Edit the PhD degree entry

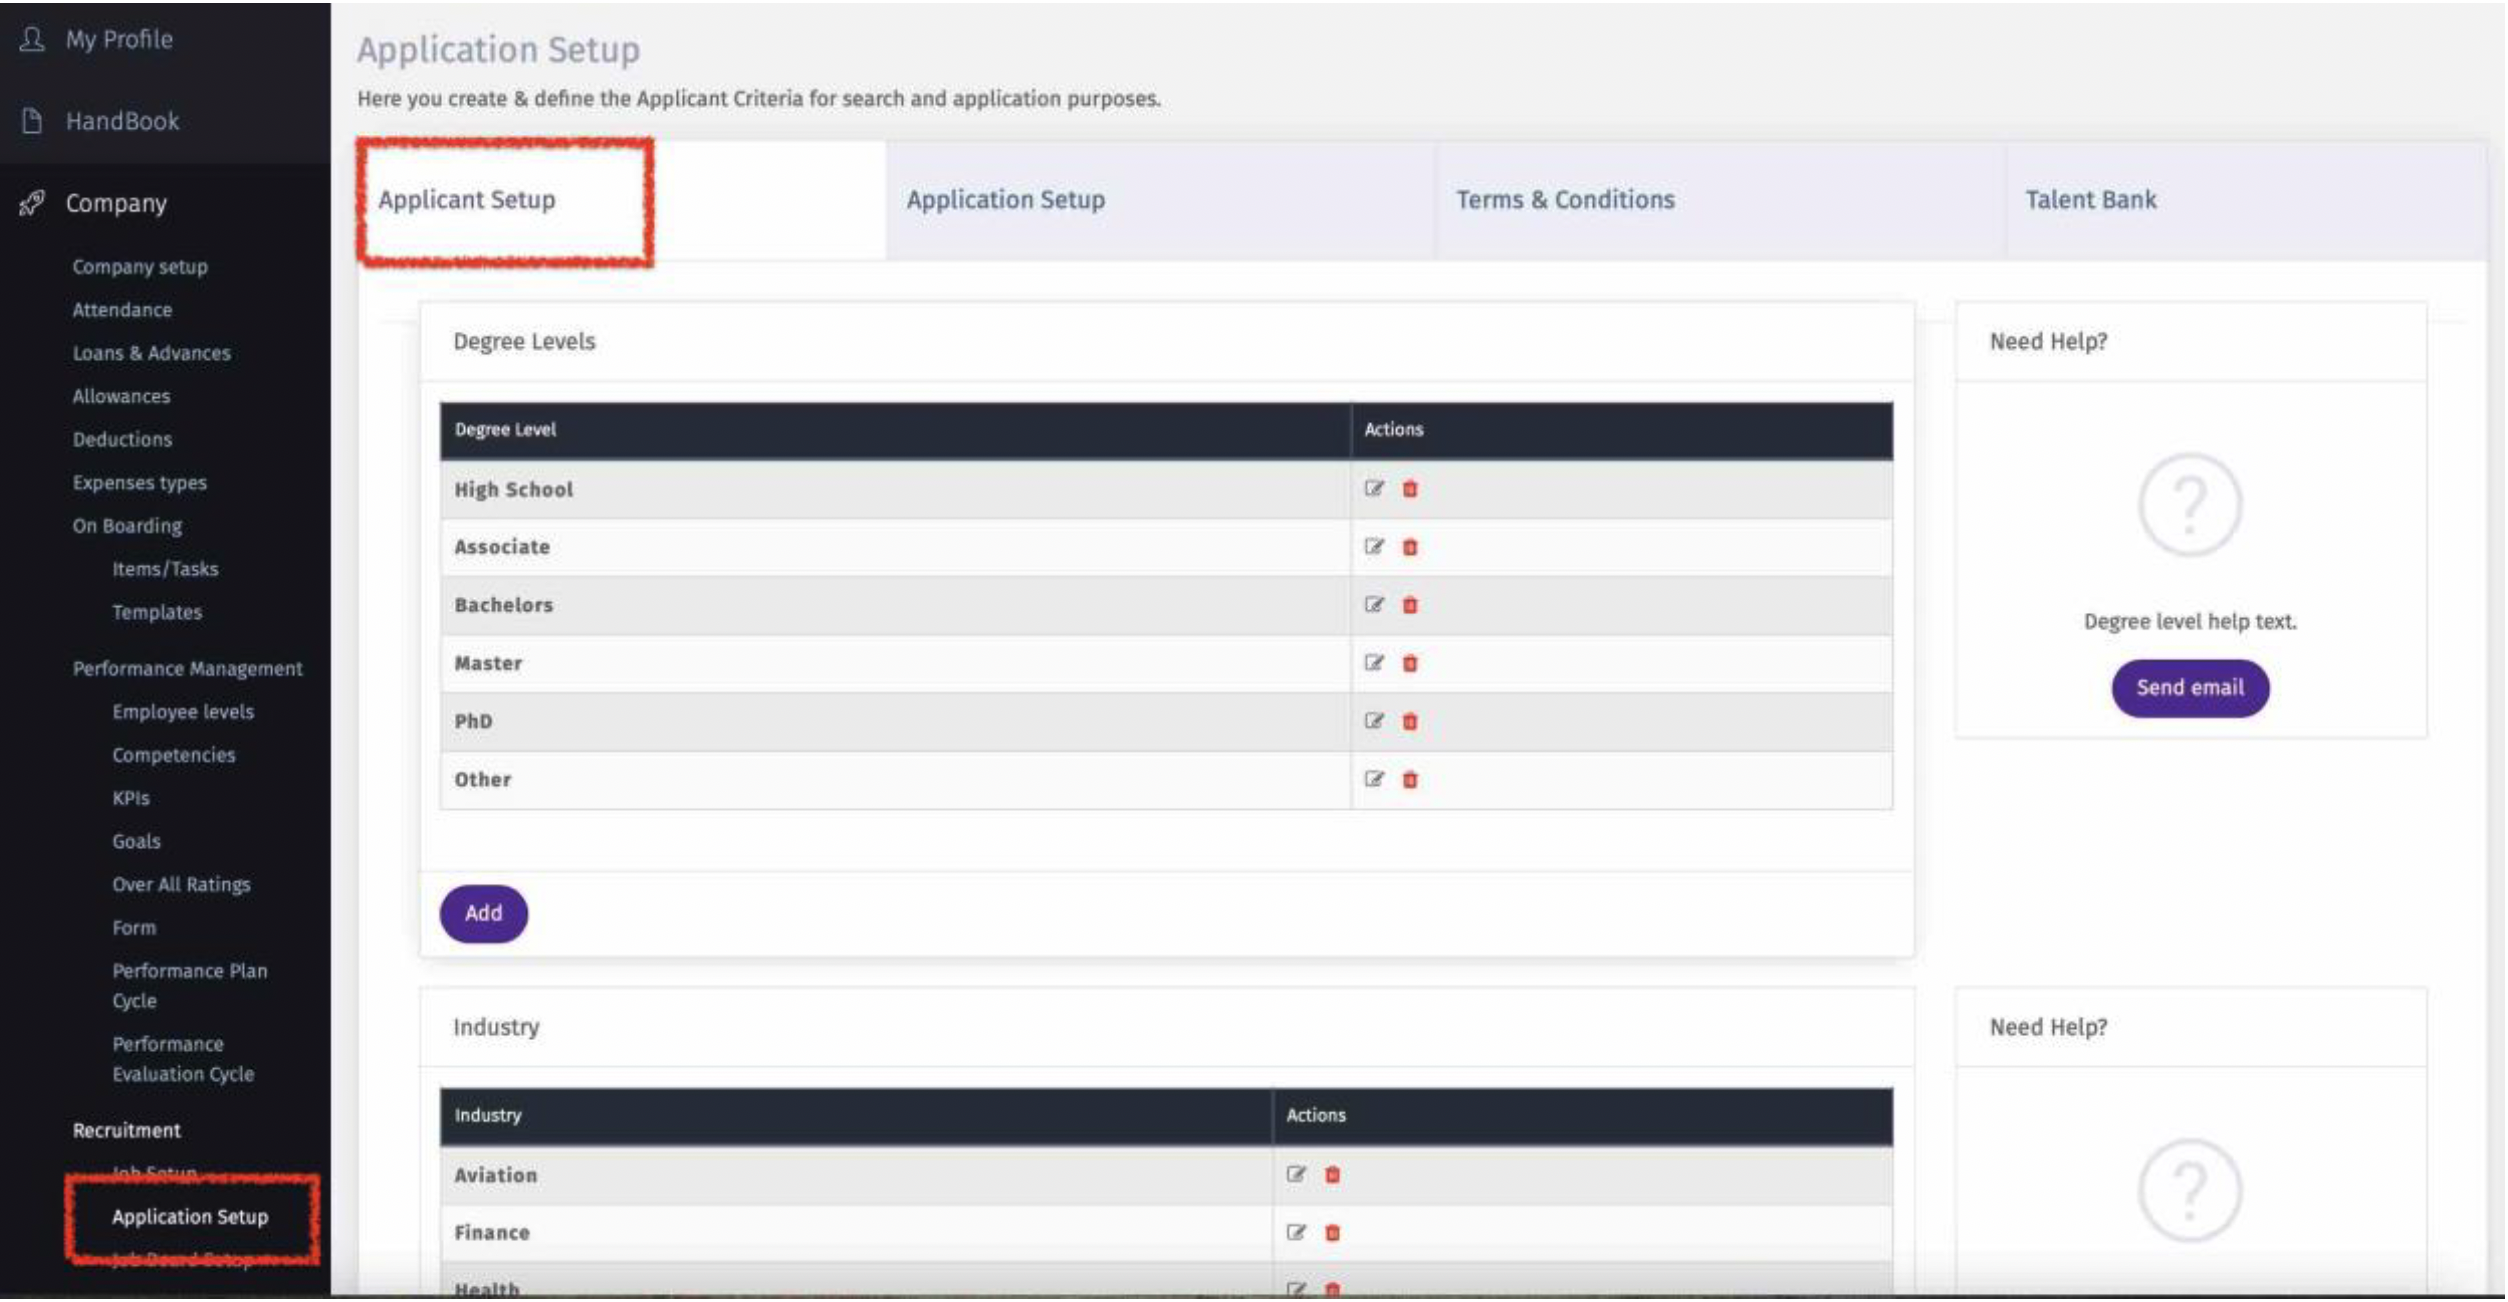1374,721
